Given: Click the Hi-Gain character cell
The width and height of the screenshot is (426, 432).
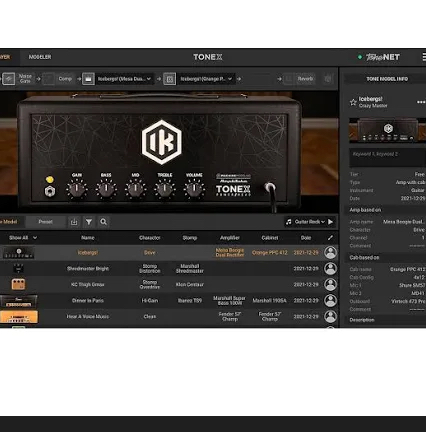Looking at the screenshot, I should point(150,301).
